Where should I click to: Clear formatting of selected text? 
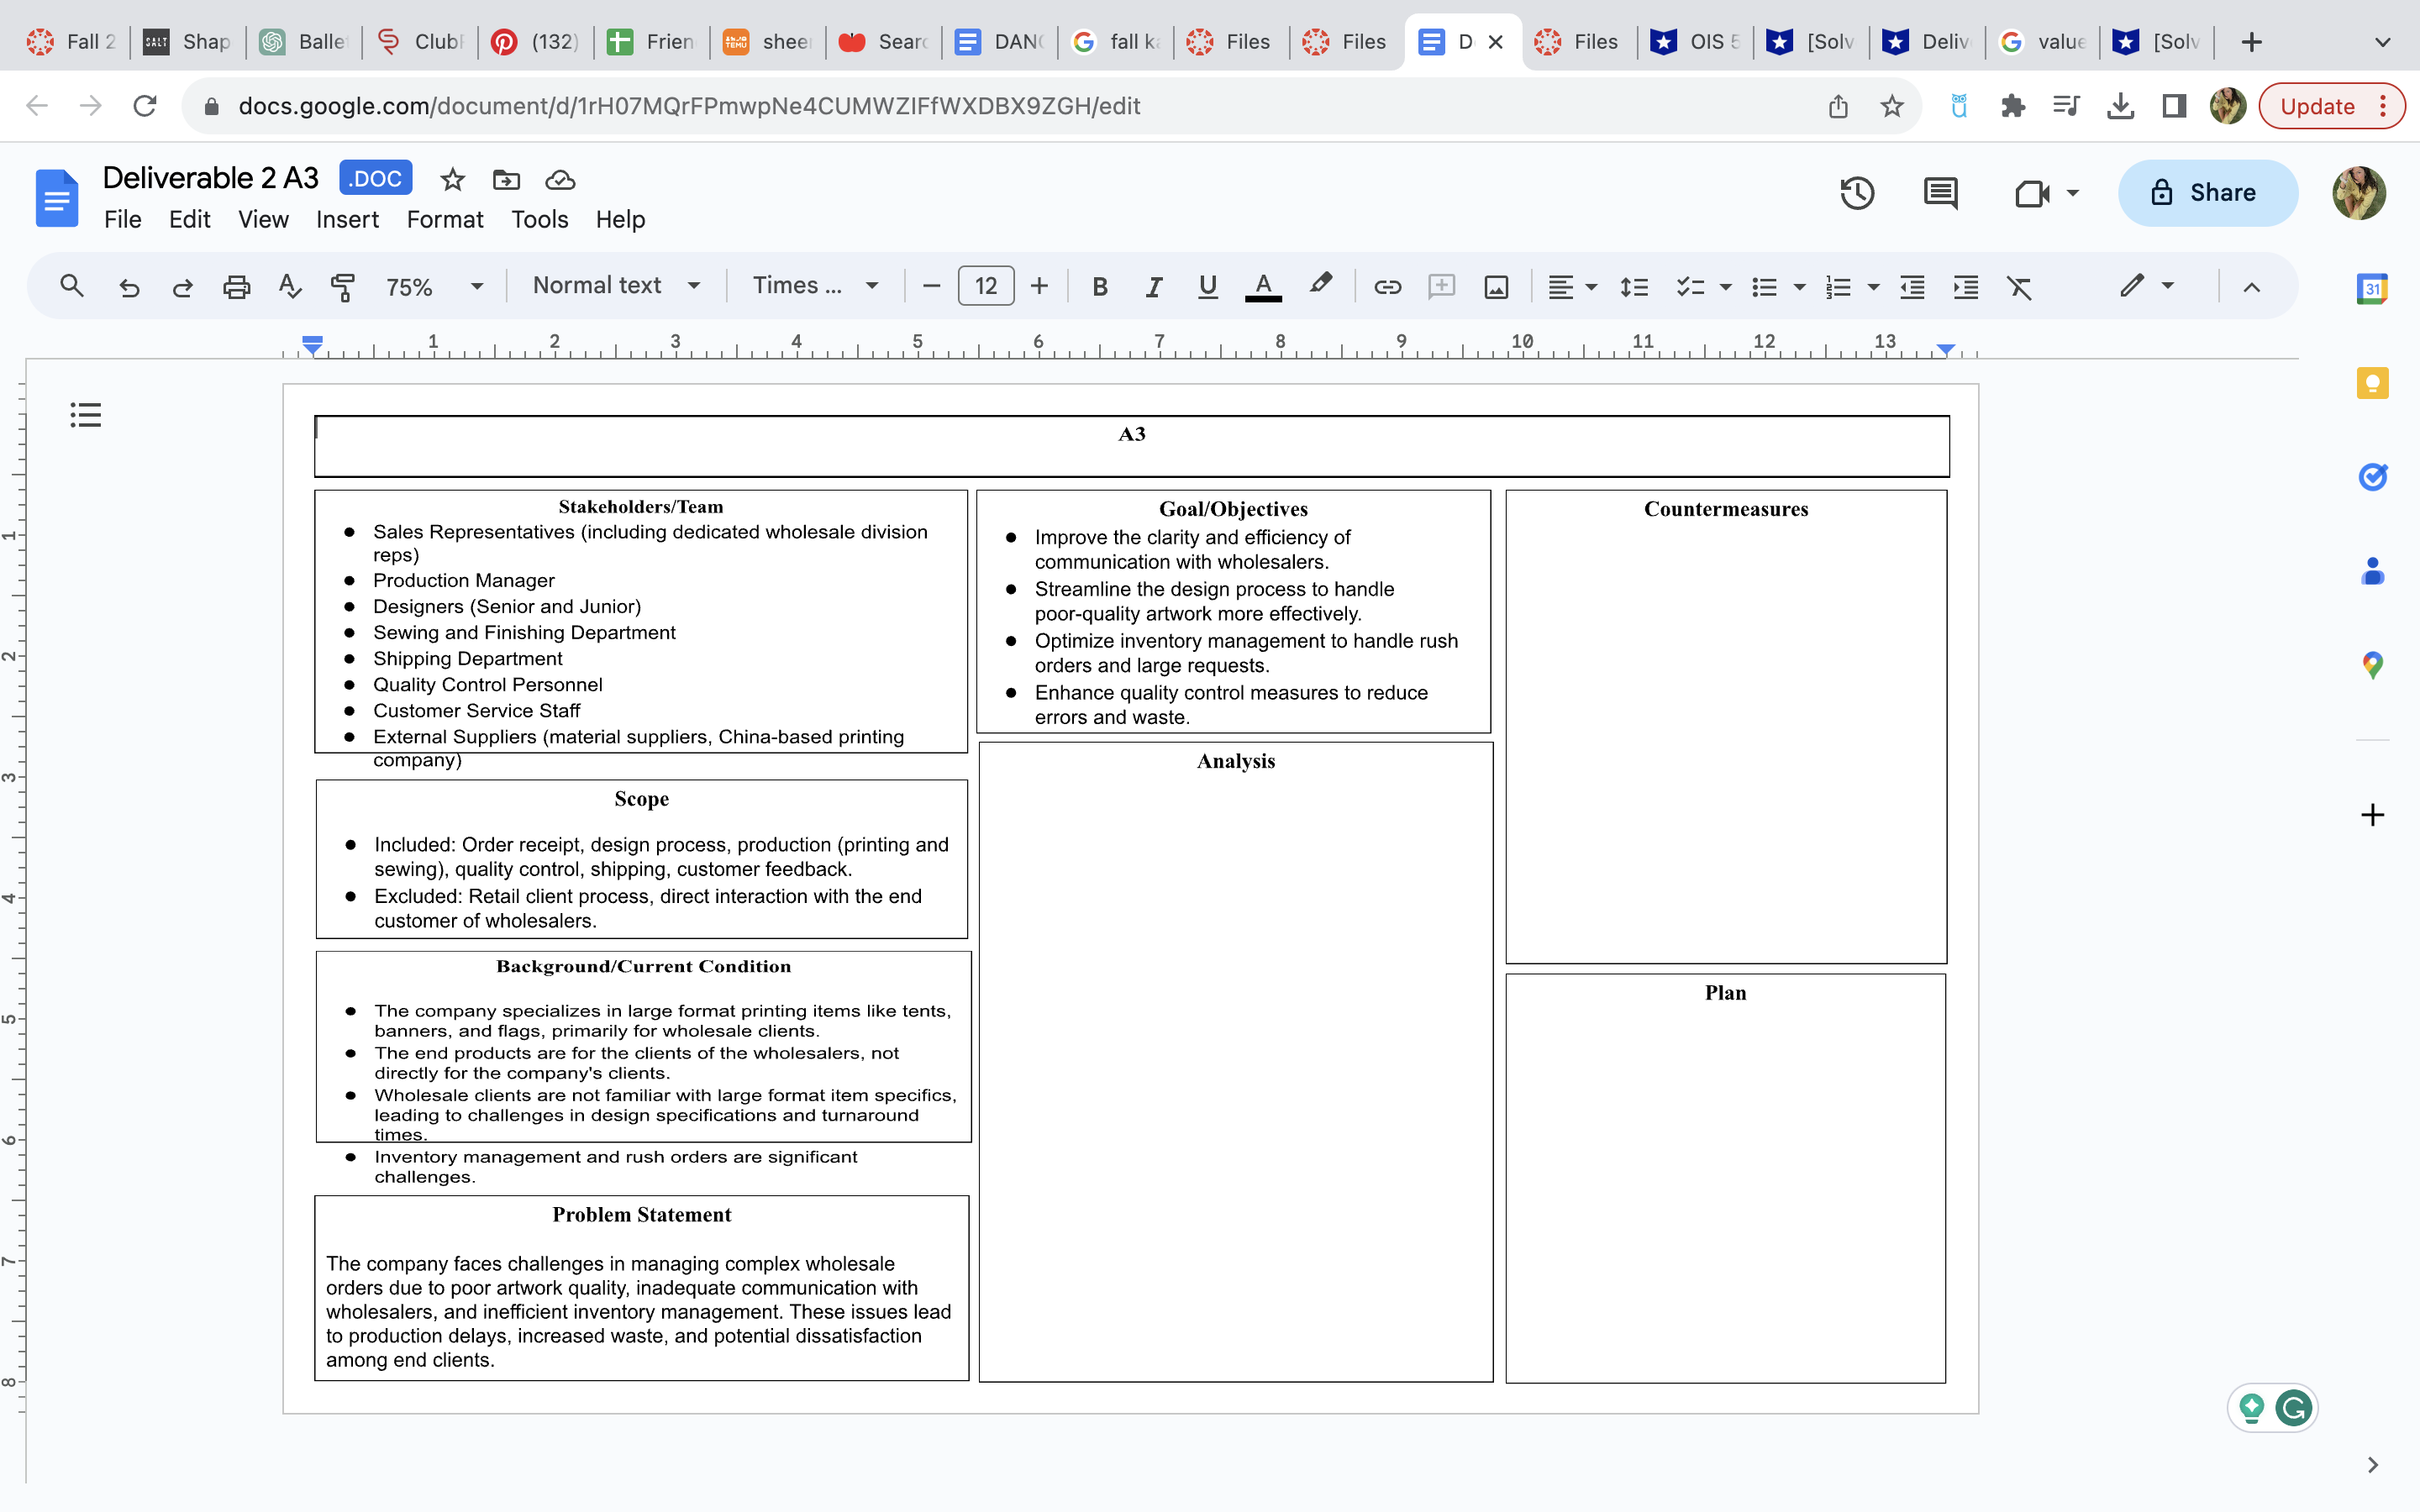click(x=2021, y=286)
